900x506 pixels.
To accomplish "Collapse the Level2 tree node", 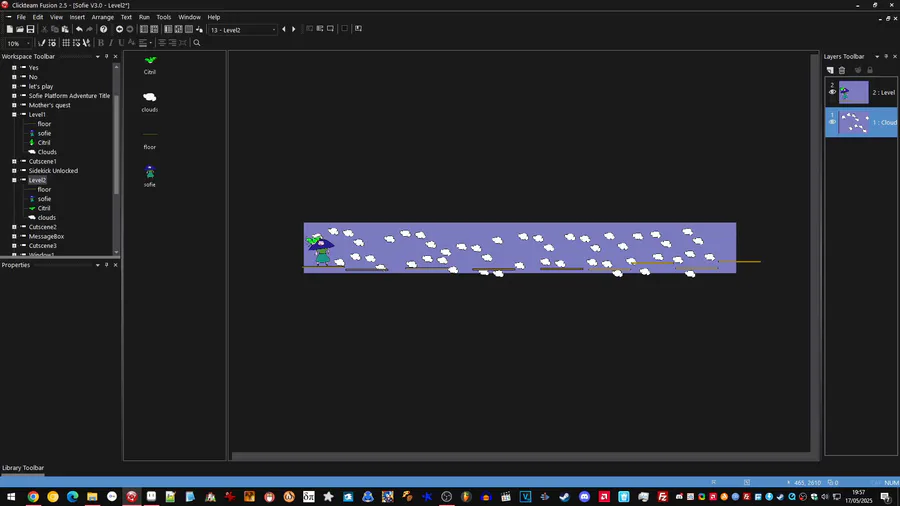I will click(x=14, y=180).
